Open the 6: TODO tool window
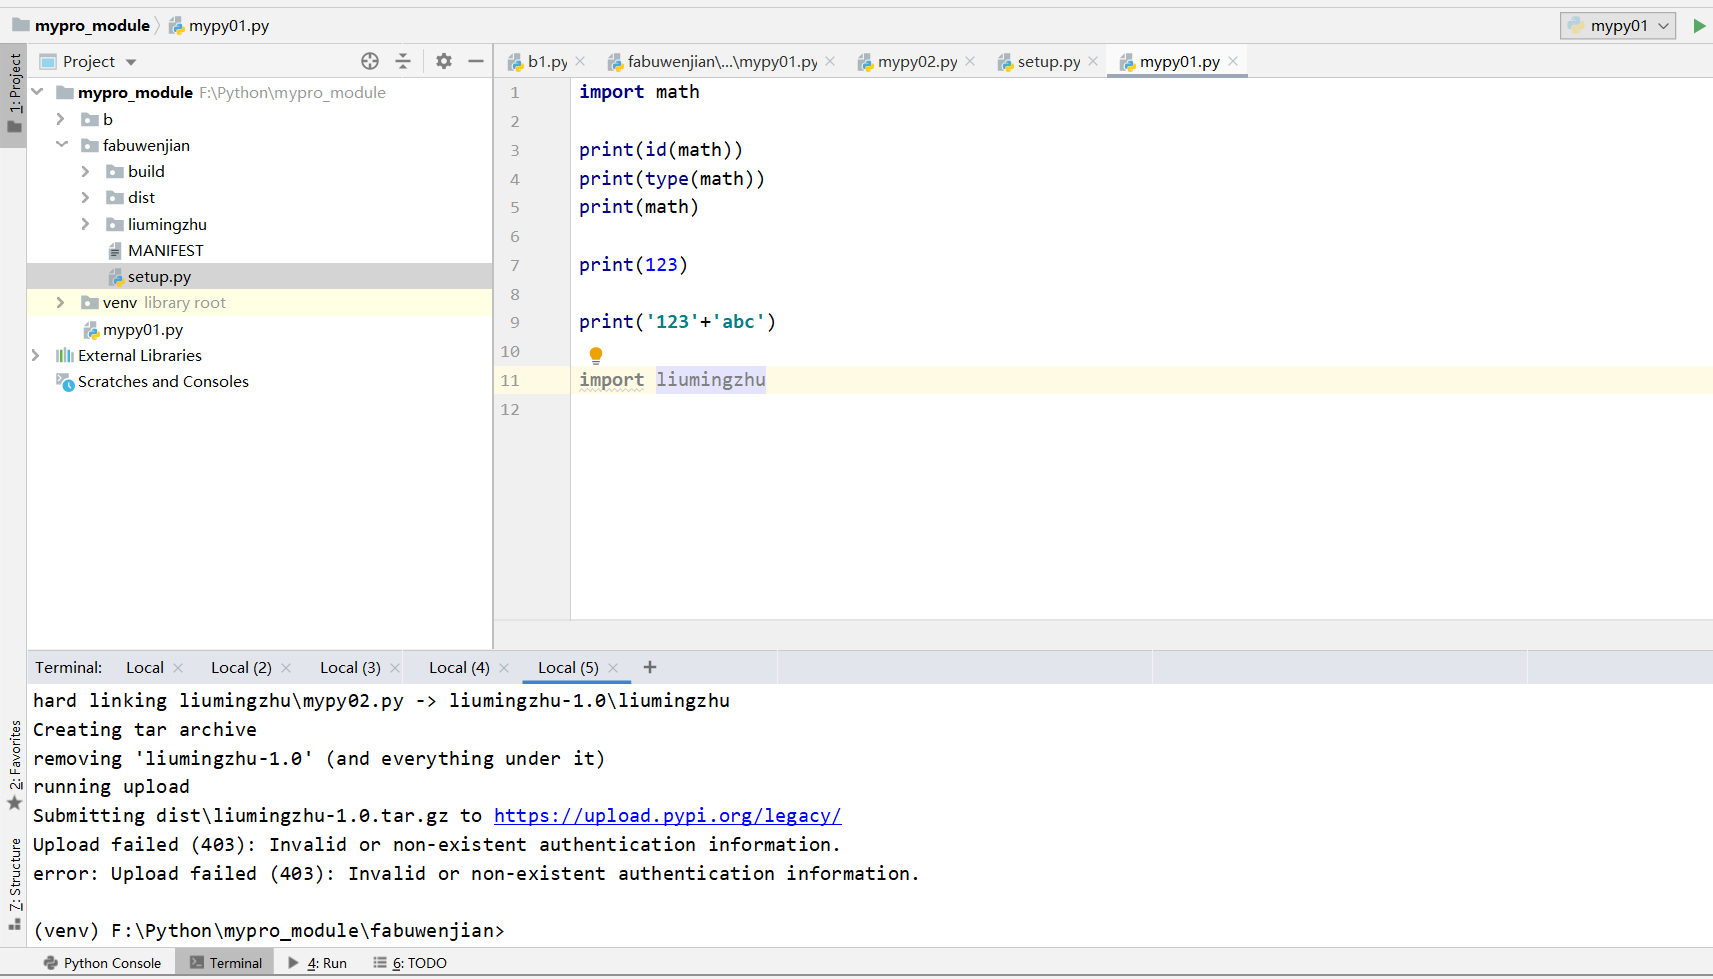This screenshot has height=979, width=1713. 410,963
